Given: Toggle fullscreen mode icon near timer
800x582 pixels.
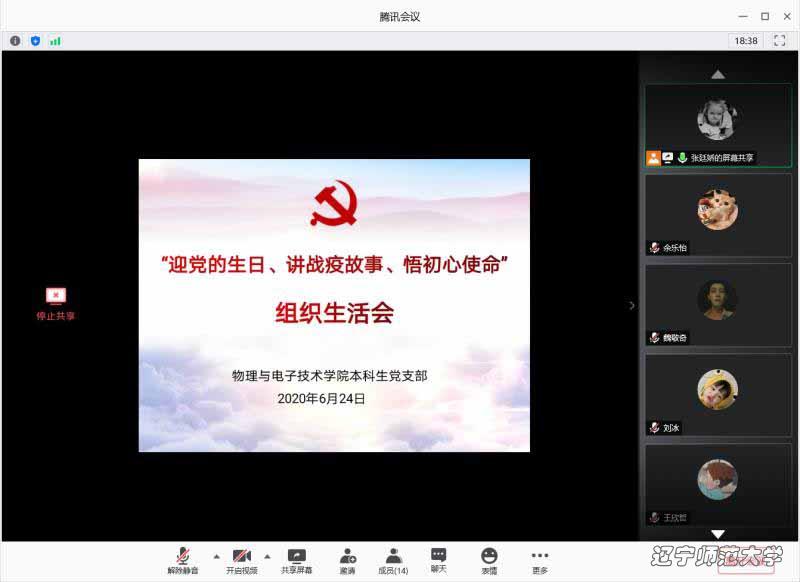Looking at the screenshot, I should [779, 41].
